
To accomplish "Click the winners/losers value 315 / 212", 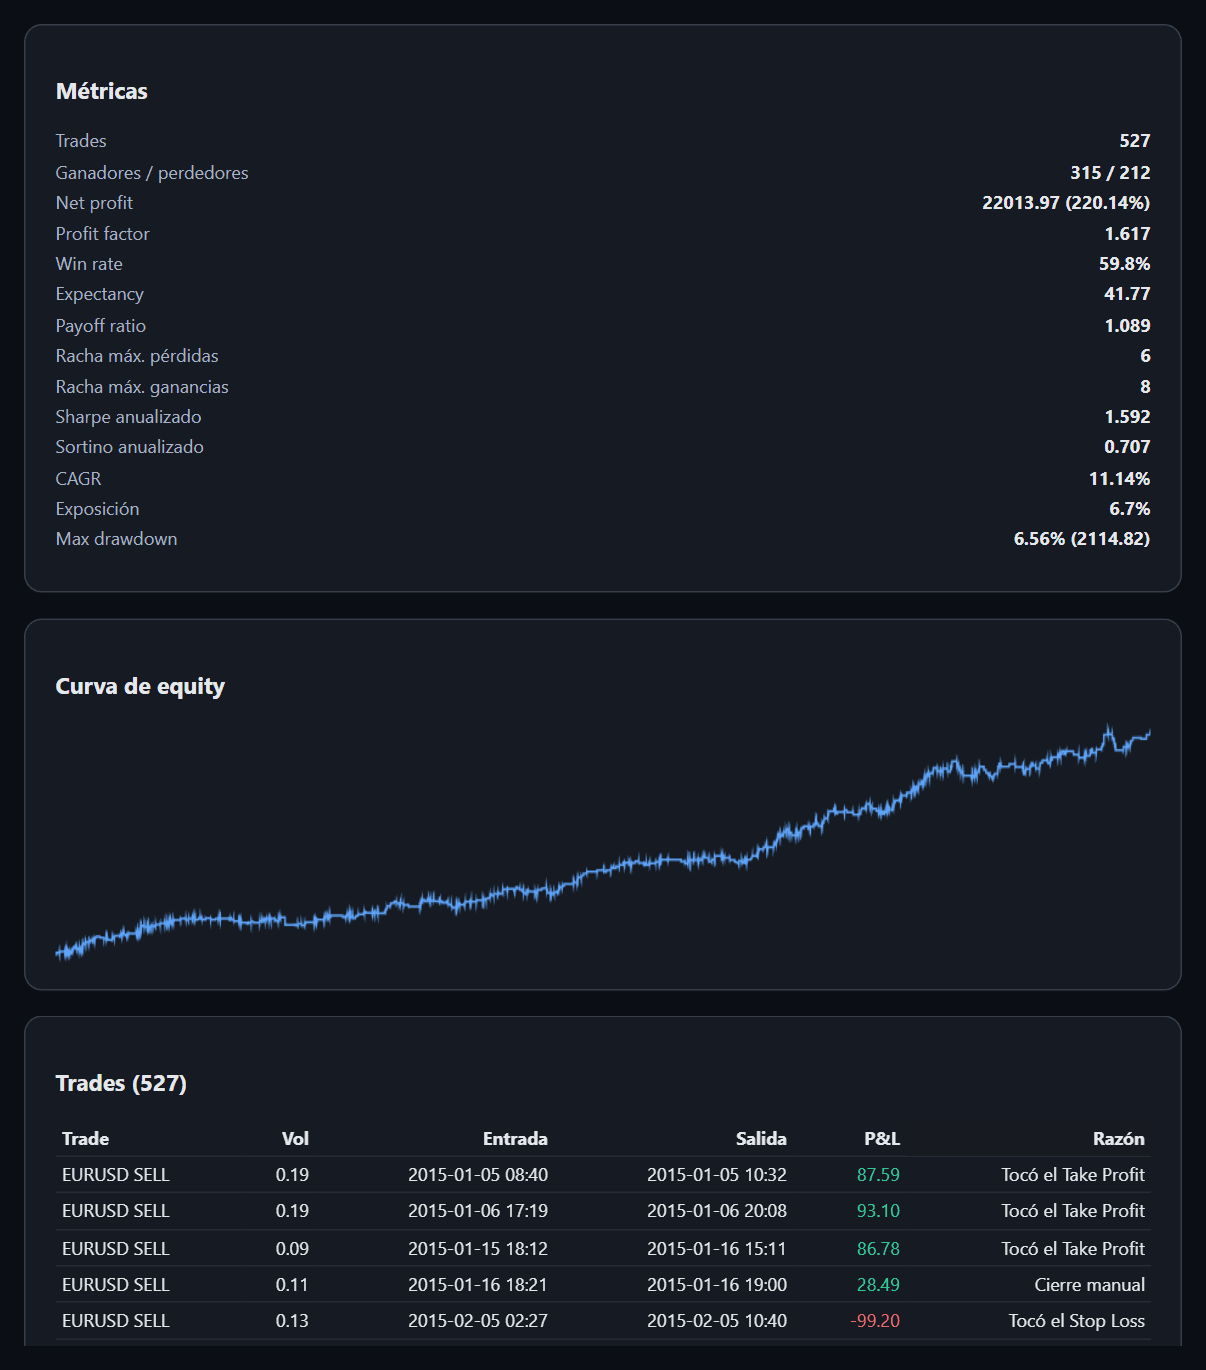I will (1110, 173).
